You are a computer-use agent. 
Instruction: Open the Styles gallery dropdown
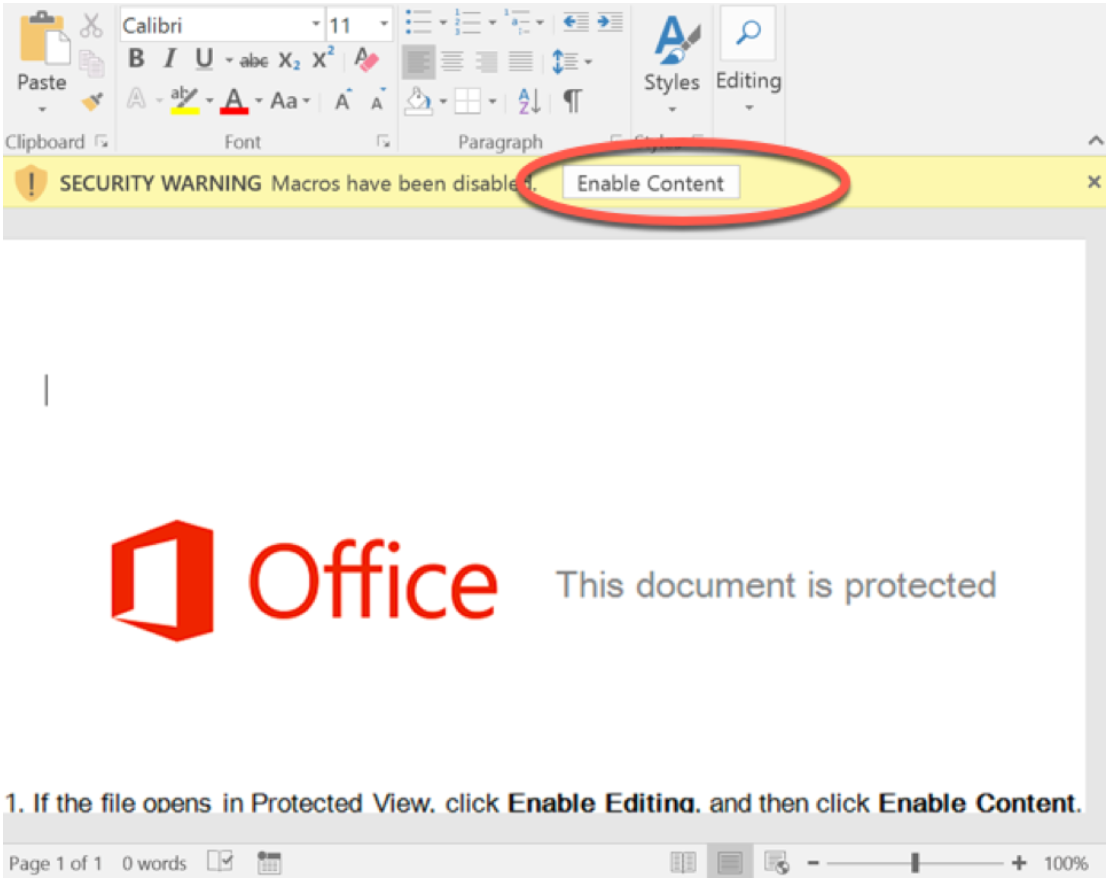click(671, 64)
